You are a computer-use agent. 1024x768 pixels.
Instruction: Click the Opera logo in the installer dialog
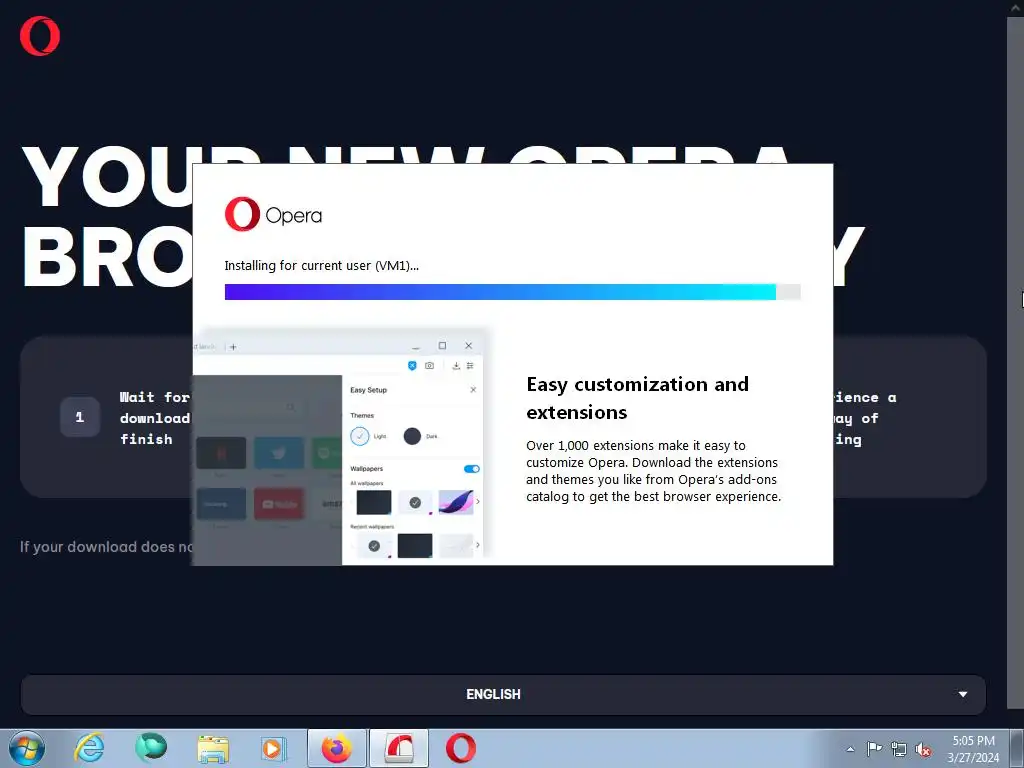[273, 214]
